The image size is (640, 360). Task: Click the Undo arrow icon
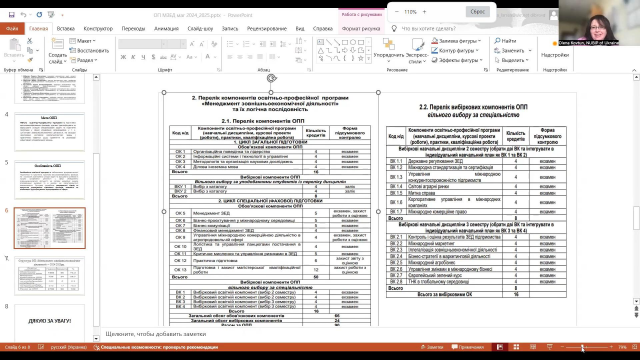coord(23,15)
